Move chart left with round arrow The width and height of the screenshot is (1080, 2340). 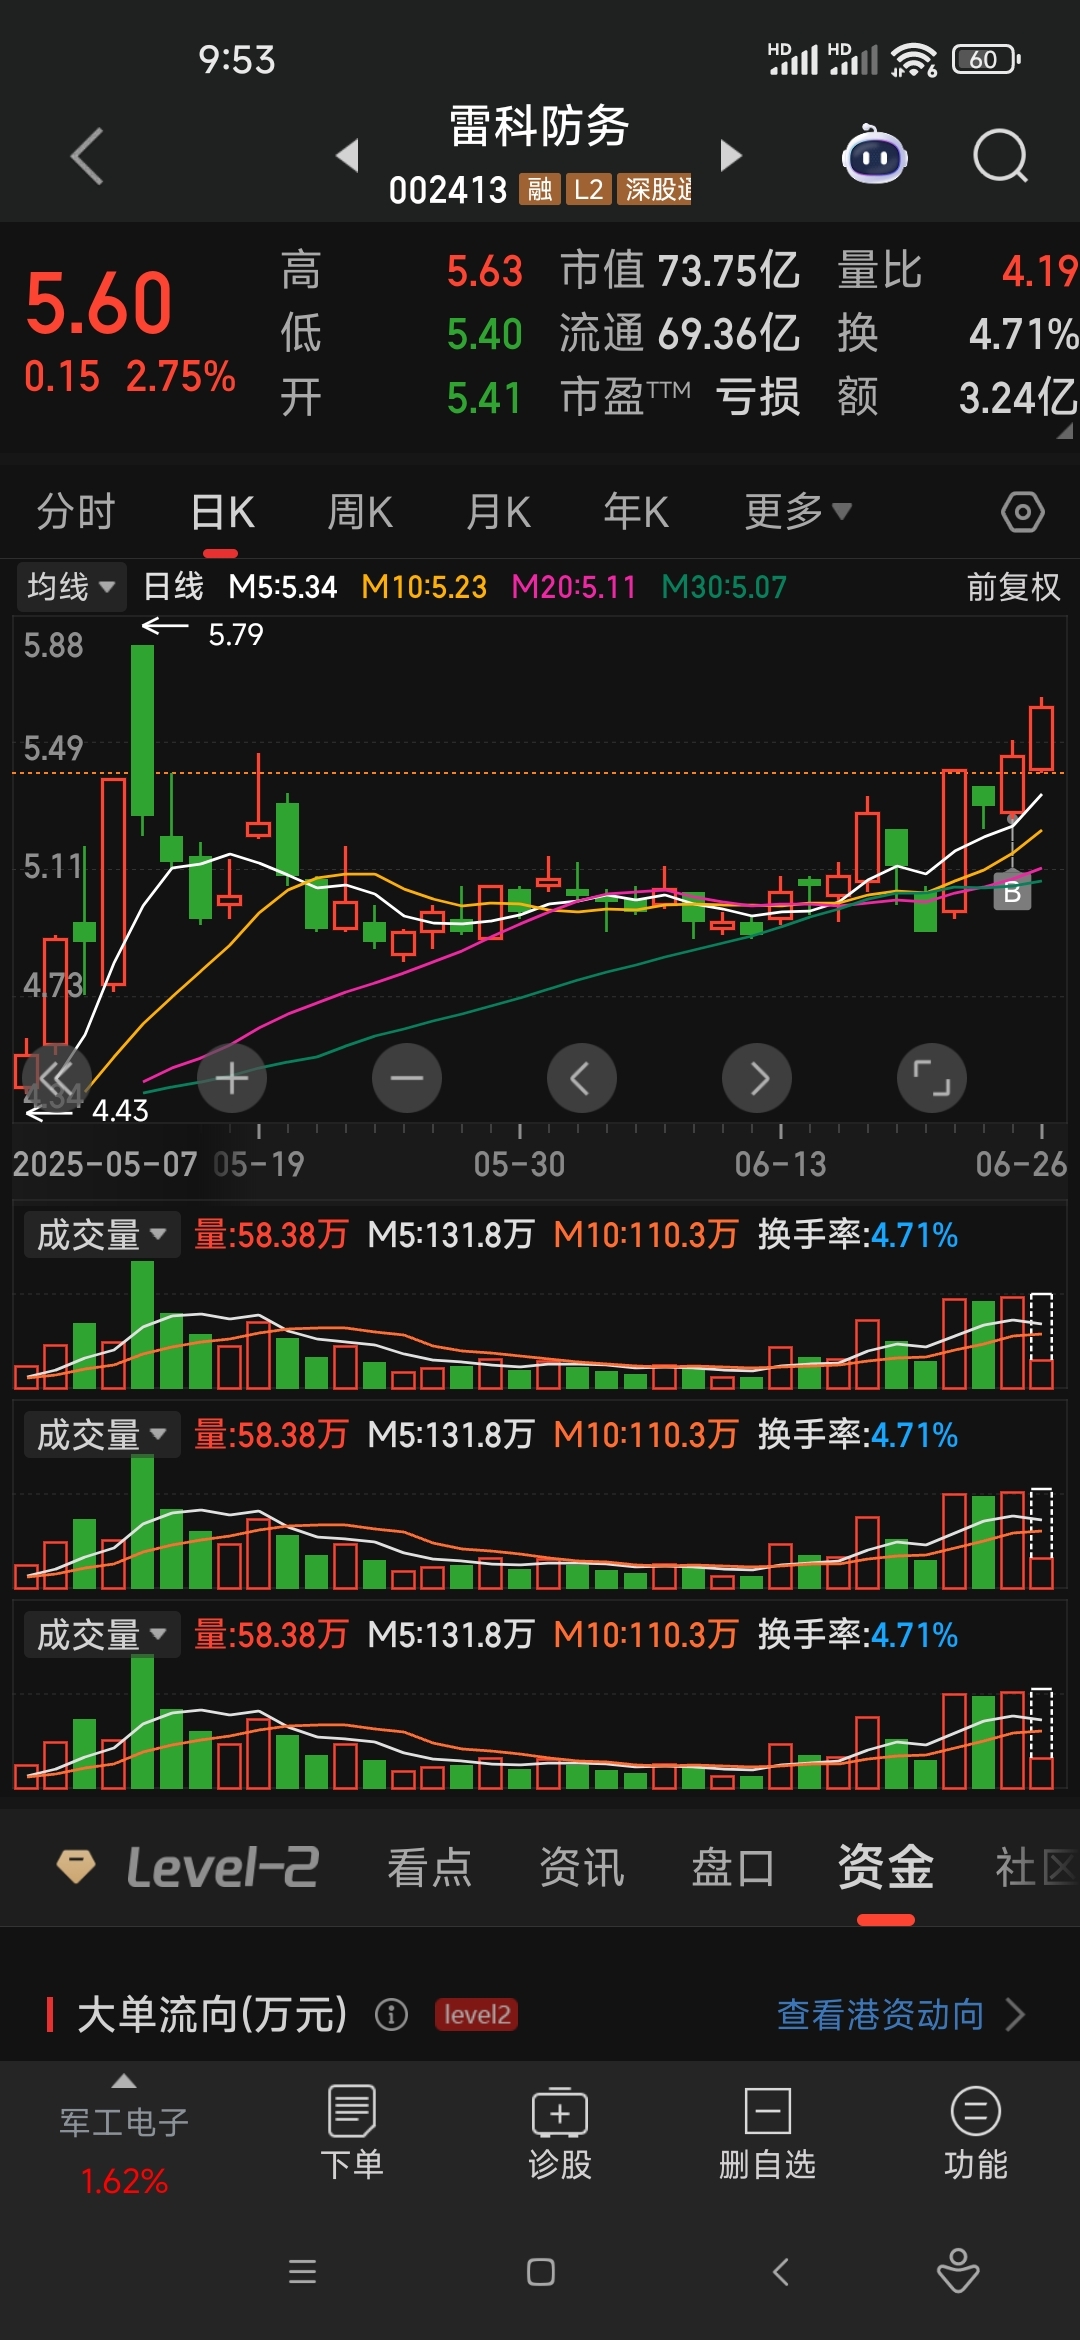click(x=582, y=1078)
